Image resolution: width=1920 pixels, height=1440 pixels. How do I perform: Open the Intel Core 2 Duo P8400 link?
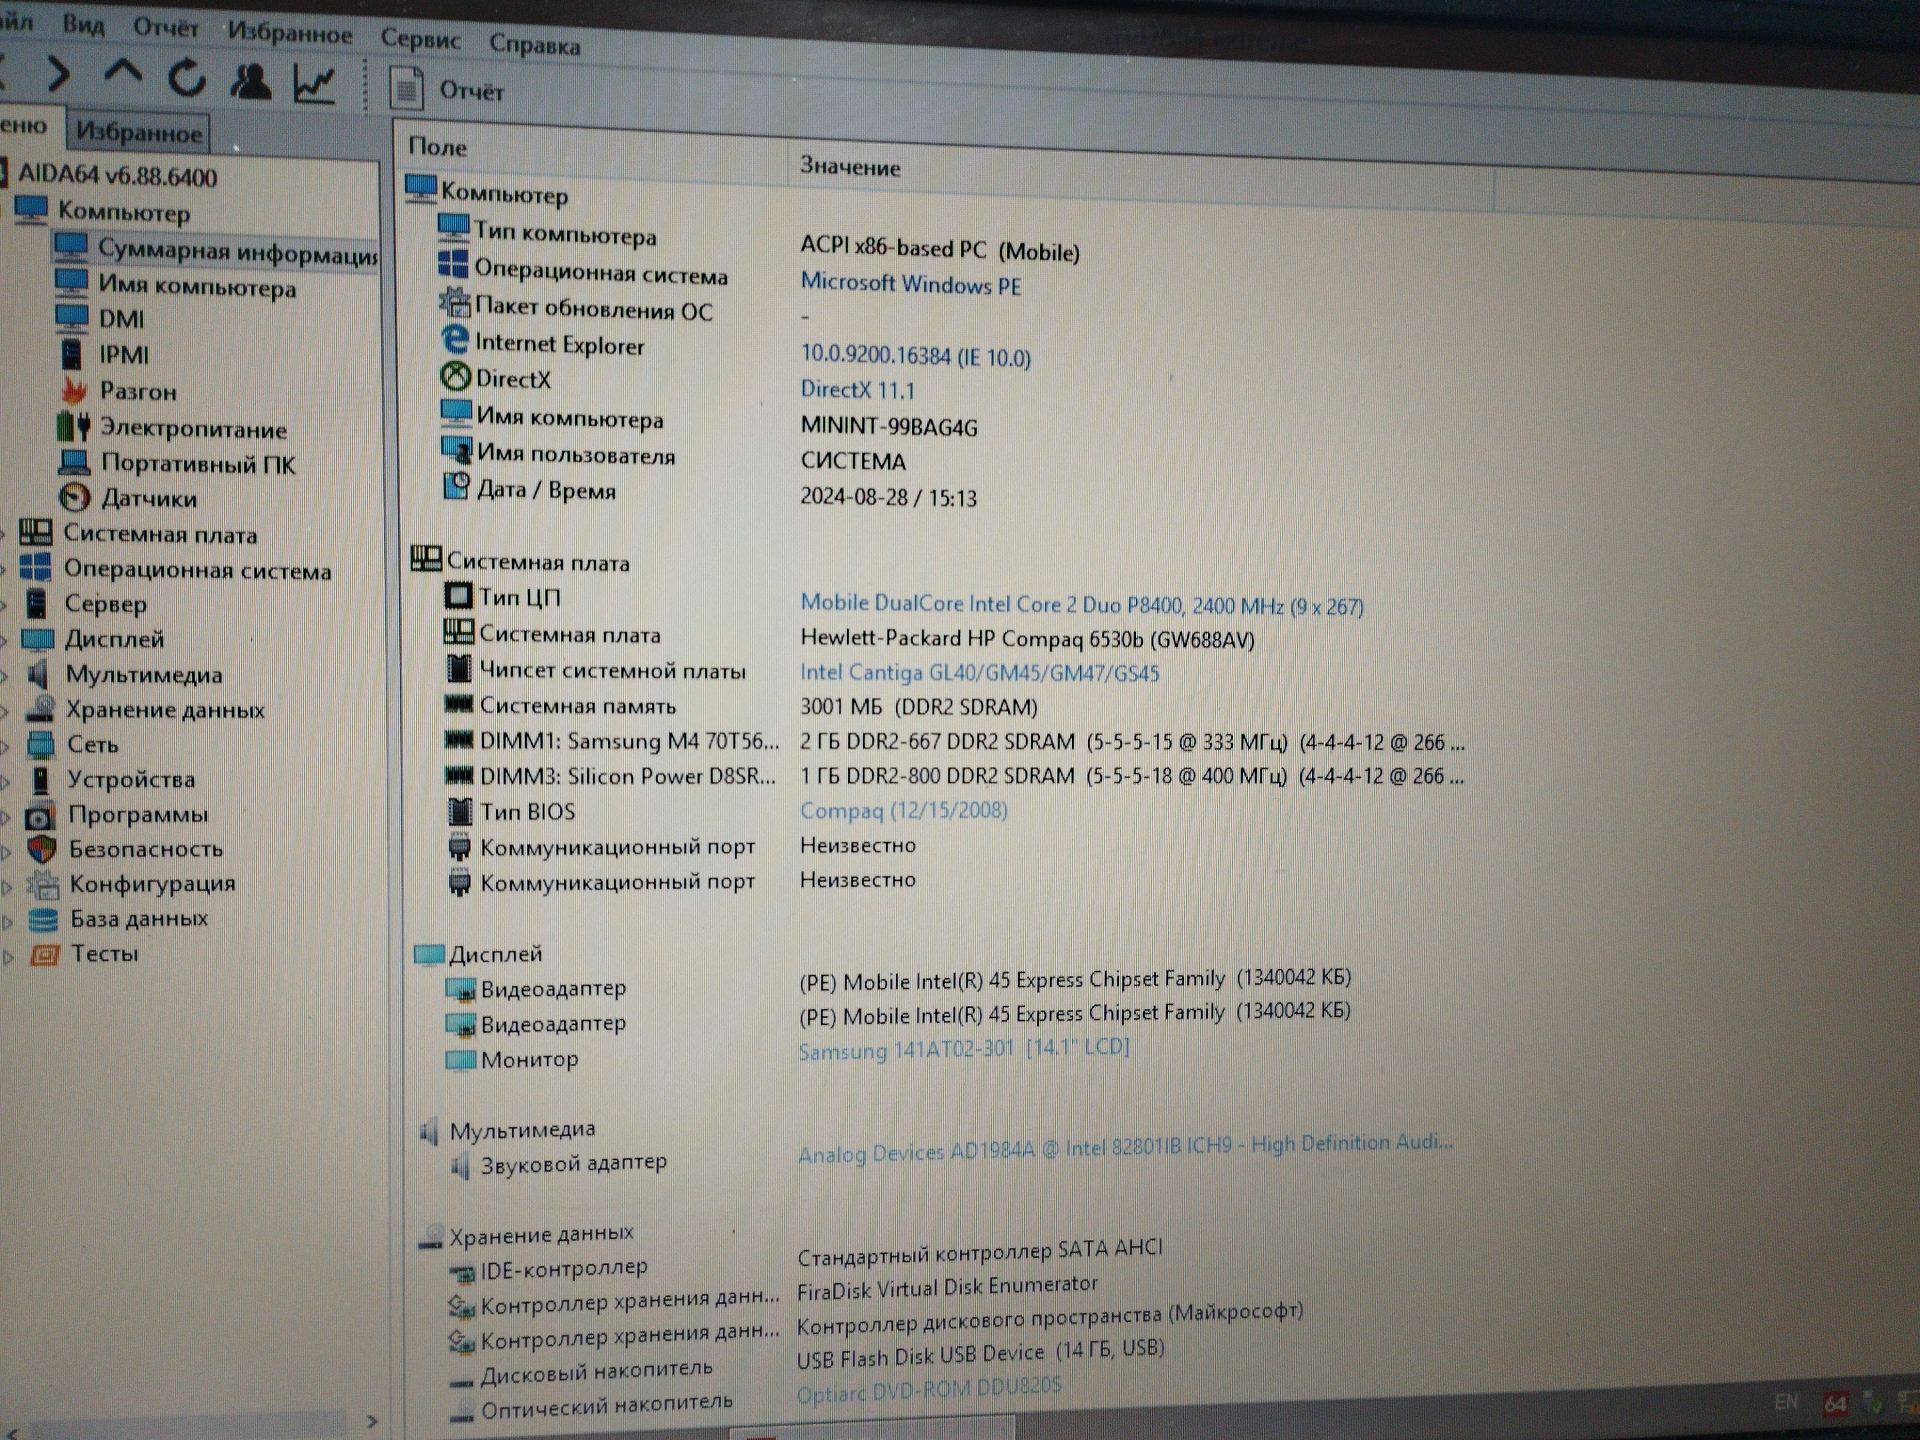pos(1082,604)
